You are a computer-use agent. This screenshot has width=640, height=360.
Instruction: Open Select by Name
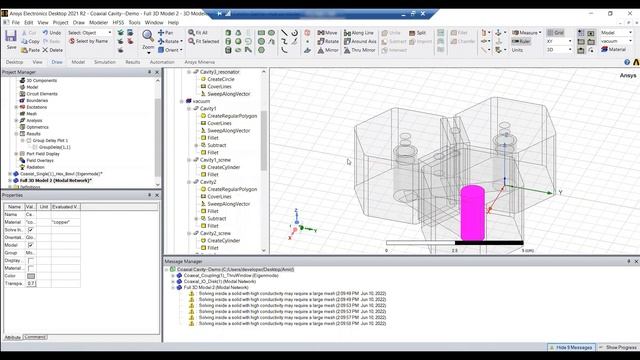[x=89, y=41]
